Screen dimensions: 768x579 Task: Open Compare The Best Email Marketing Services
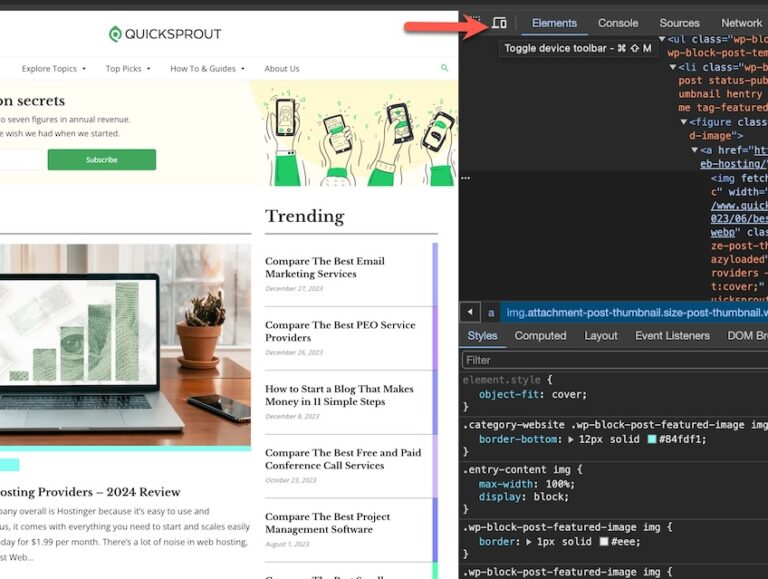[x=324, y=267]
